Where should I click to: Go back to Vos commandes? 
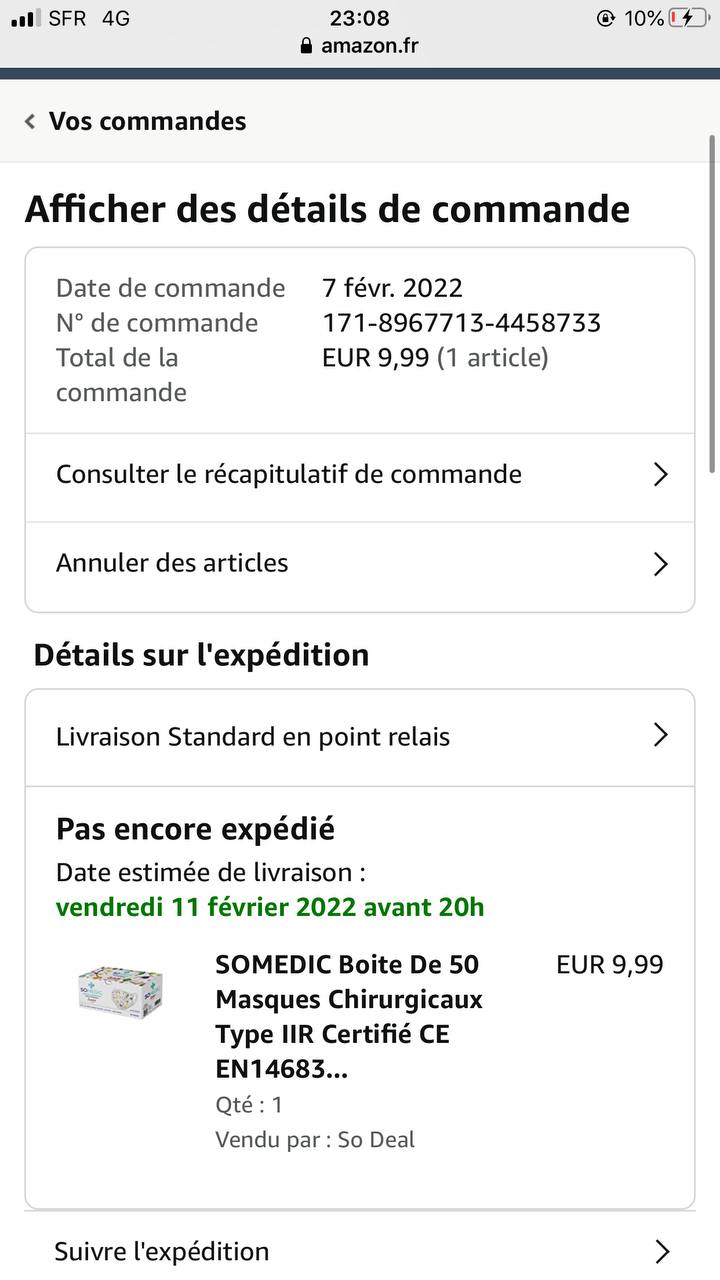click(147, 121)
